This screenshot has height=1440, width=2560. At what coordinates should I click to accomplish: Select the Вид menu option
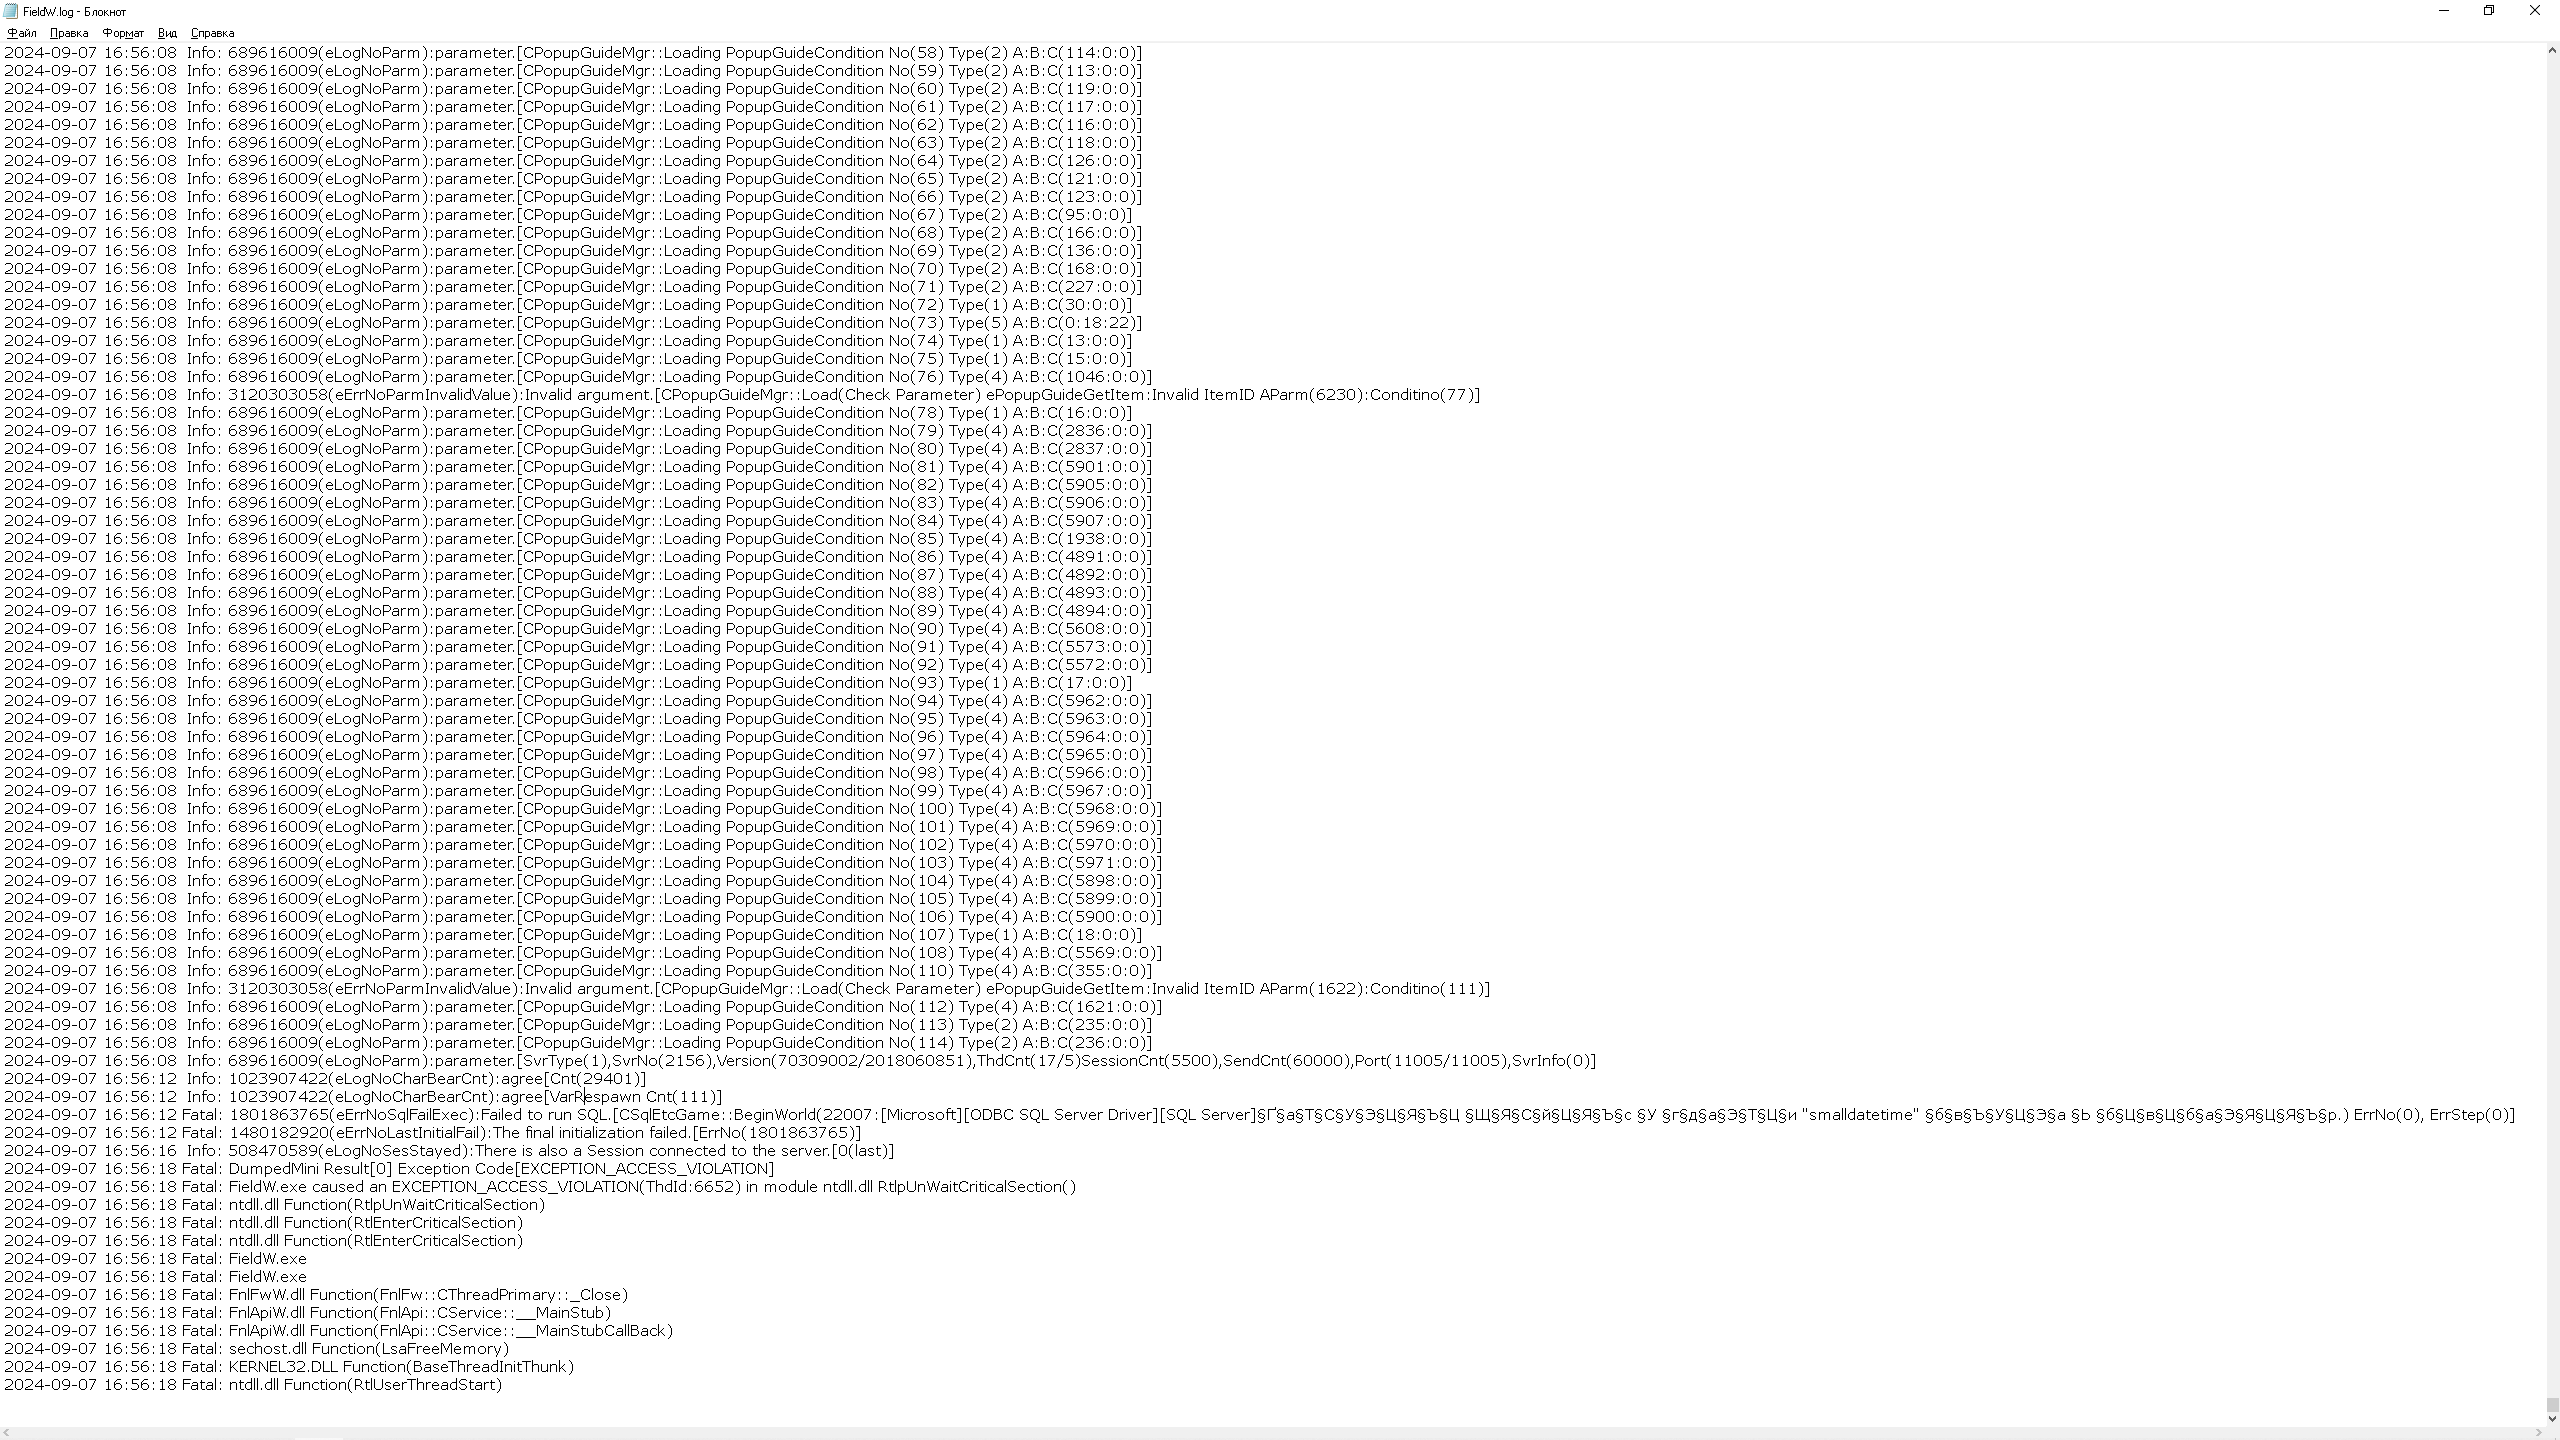click(165, 32)
